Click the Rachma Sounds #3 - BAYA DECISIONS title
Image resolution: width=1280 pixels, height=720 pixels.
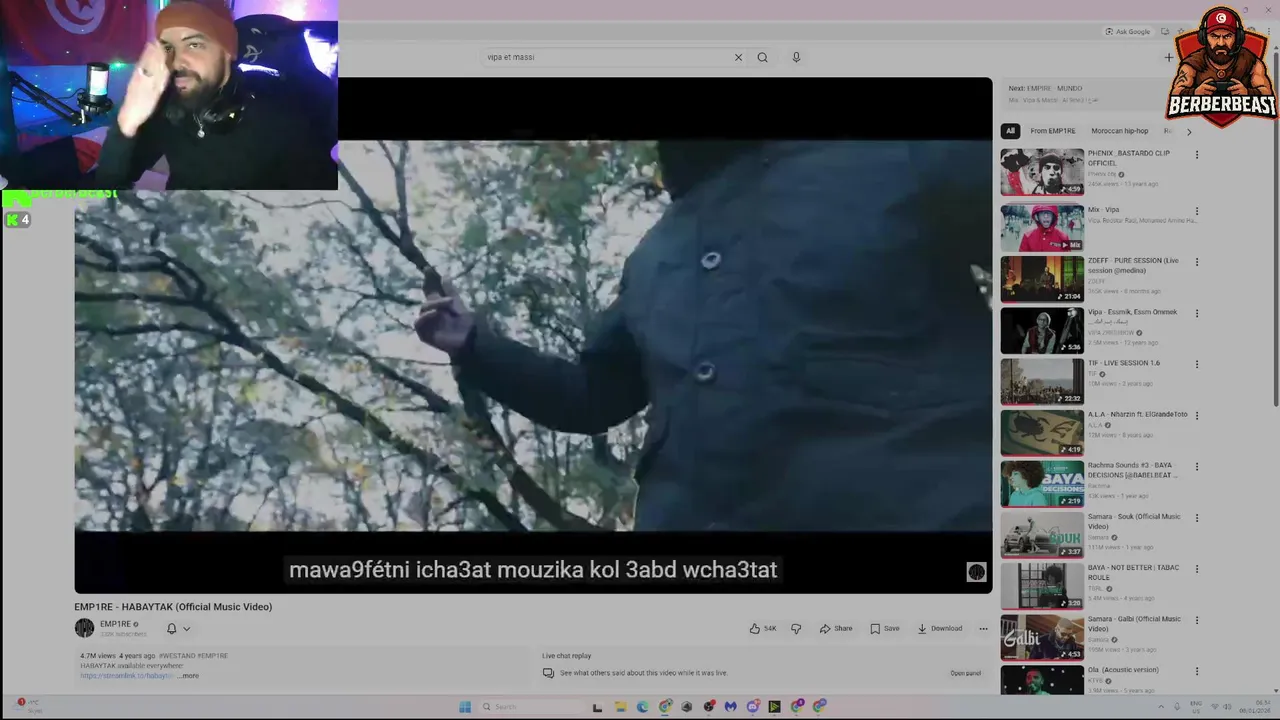click(x=1133, y=470)
